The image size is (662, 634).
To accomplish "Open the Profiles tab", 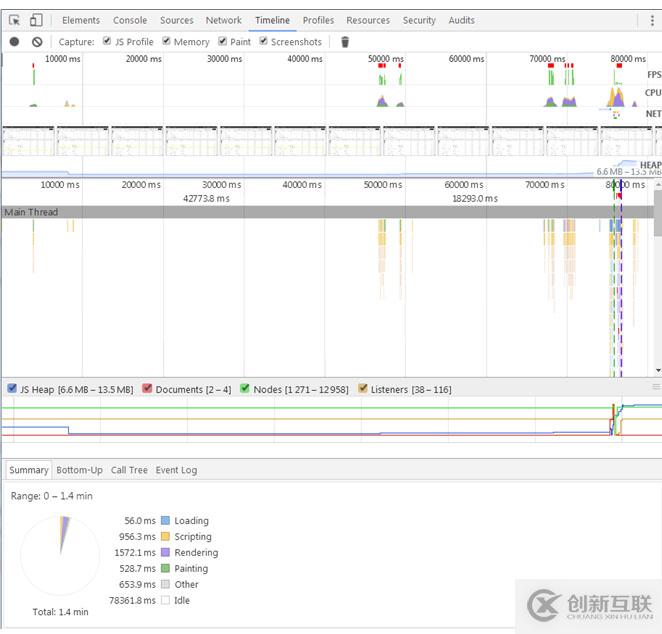I will tap(318, 20).
